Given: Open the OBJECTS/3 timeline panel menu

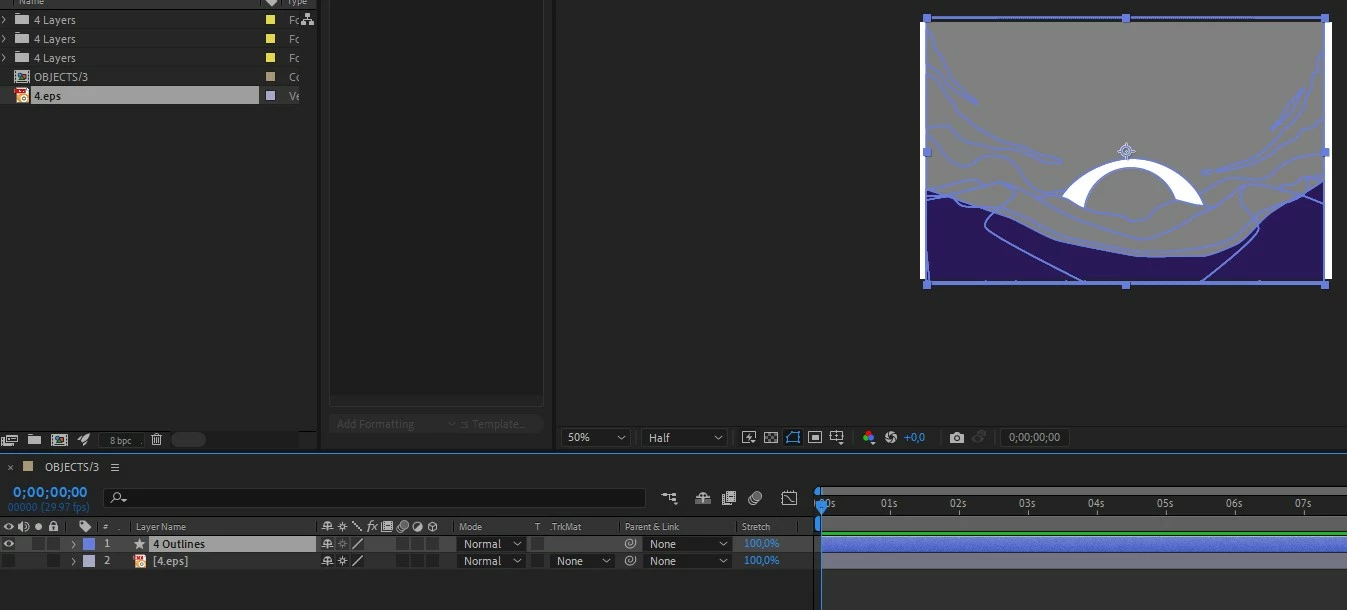Looking at the screenshot, I should coord(115,467).
